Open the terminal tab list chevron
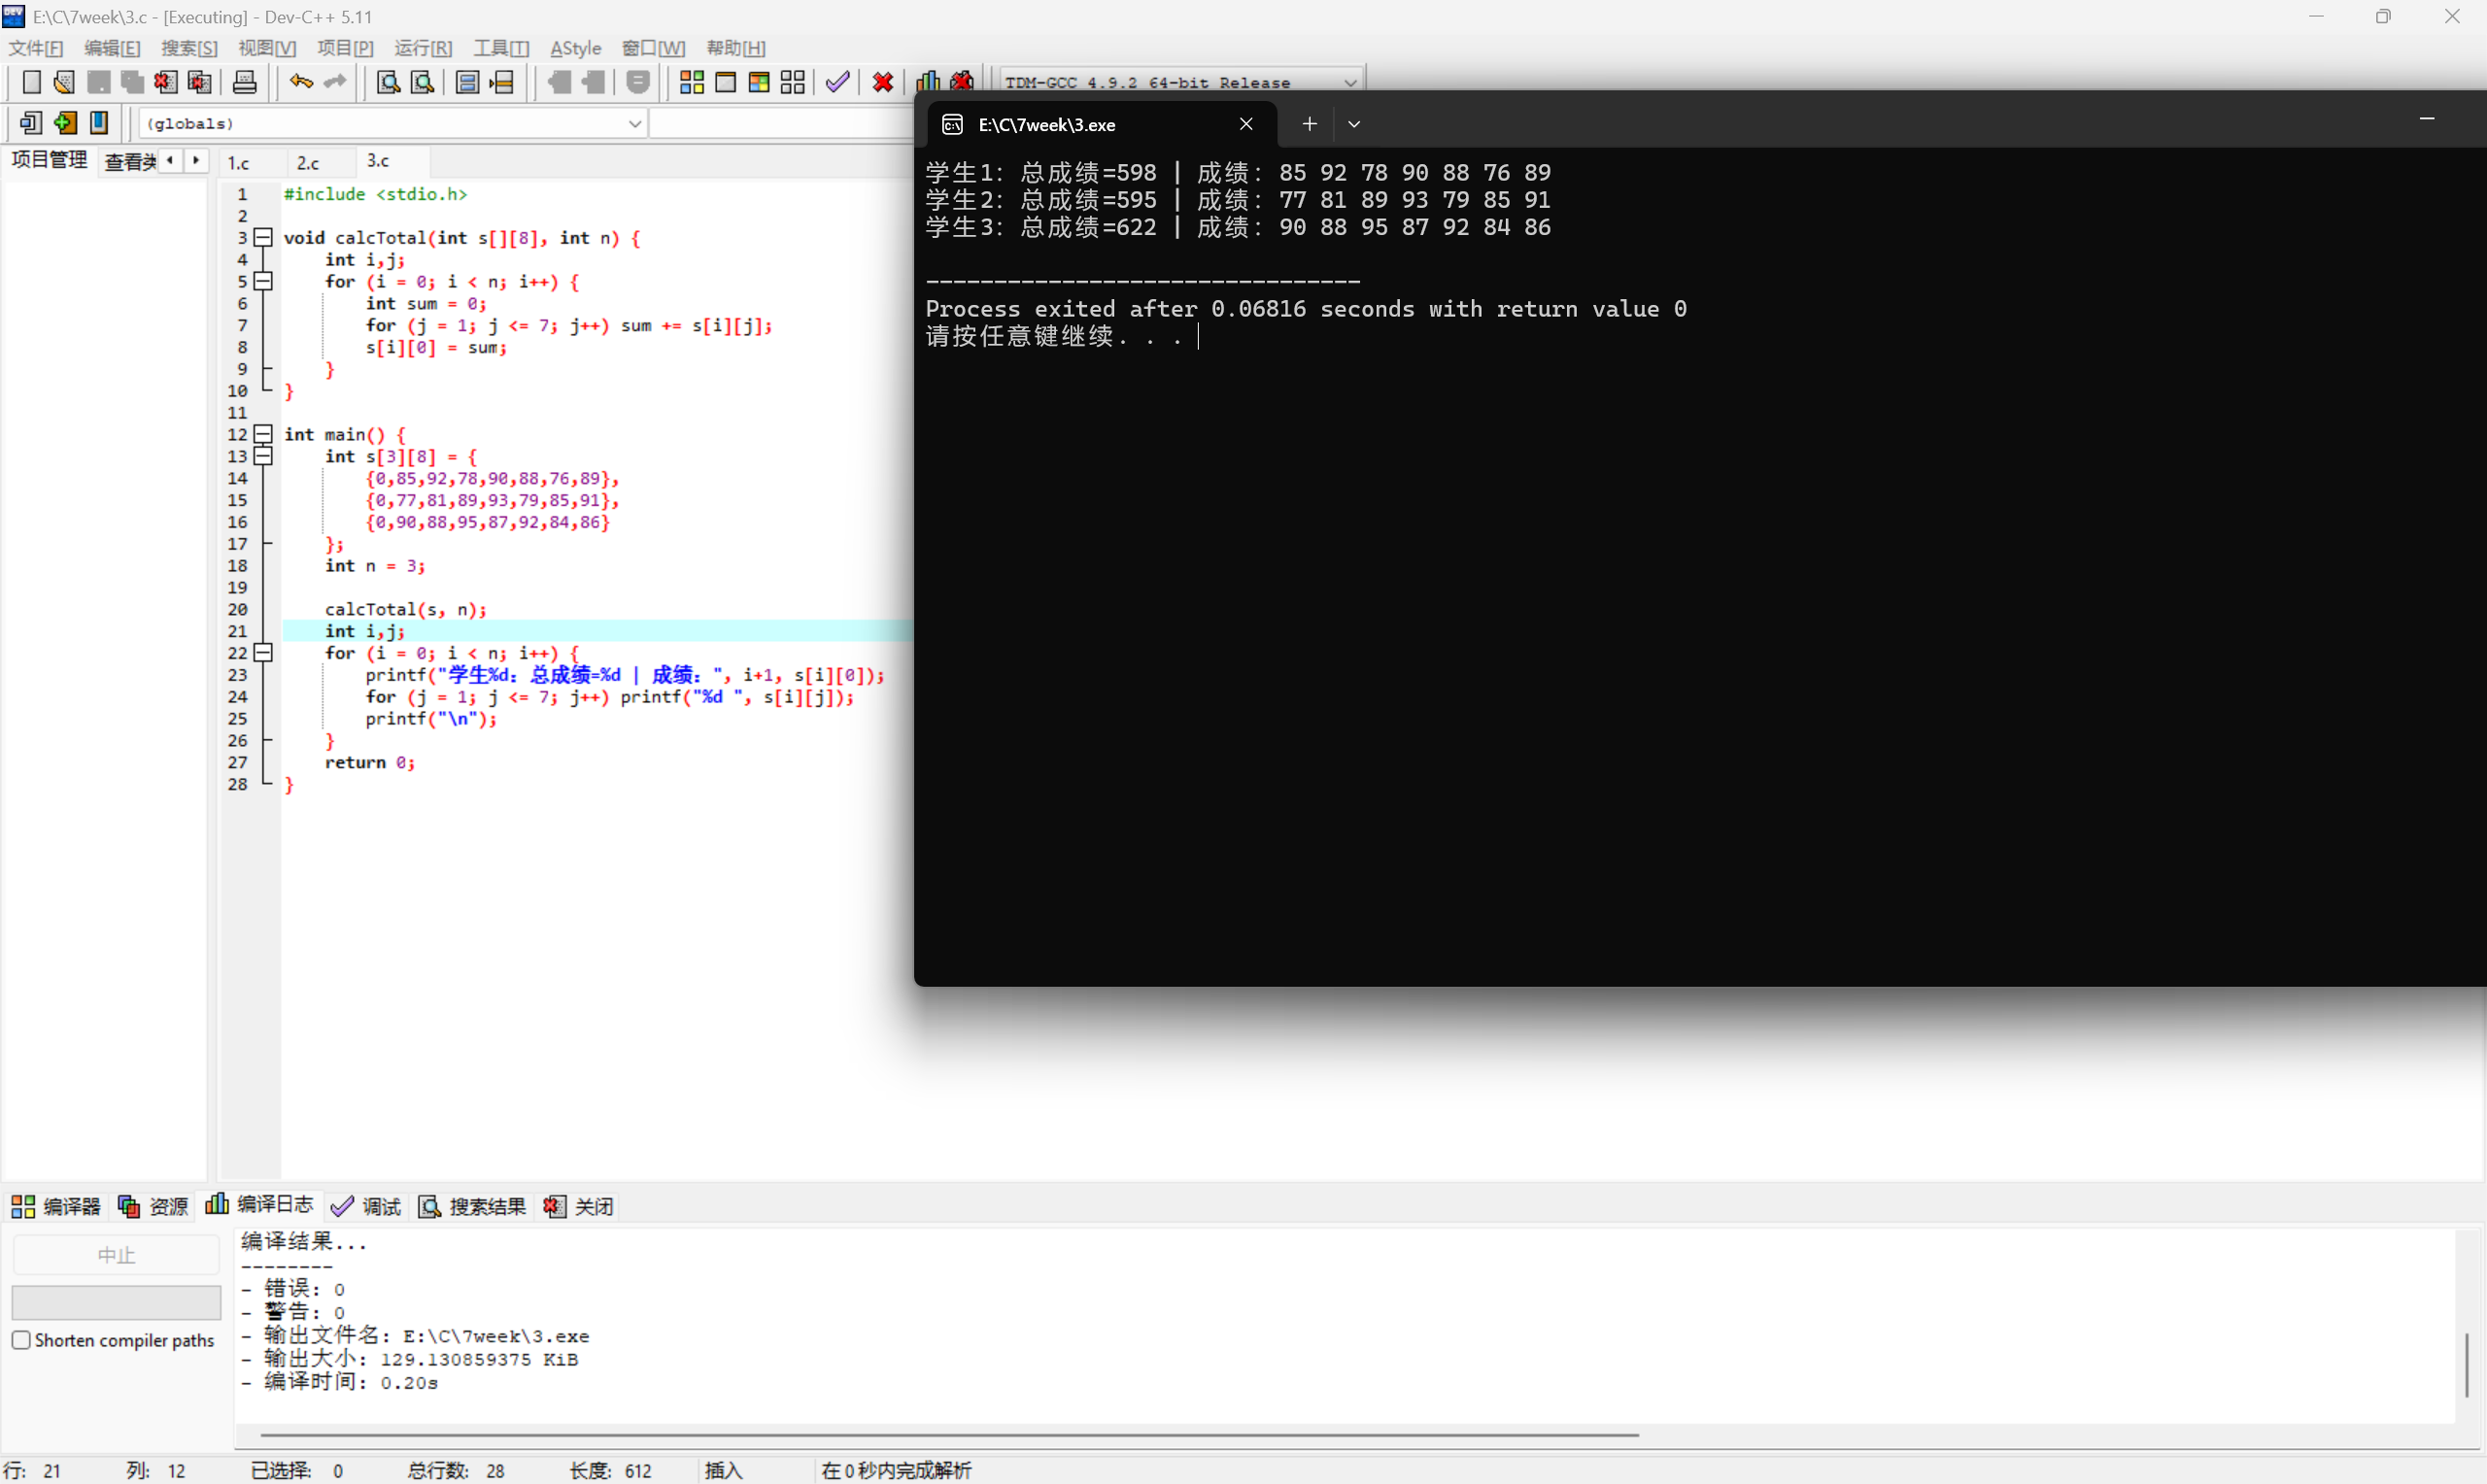2487x1484 pixels. pos(1354,124)
